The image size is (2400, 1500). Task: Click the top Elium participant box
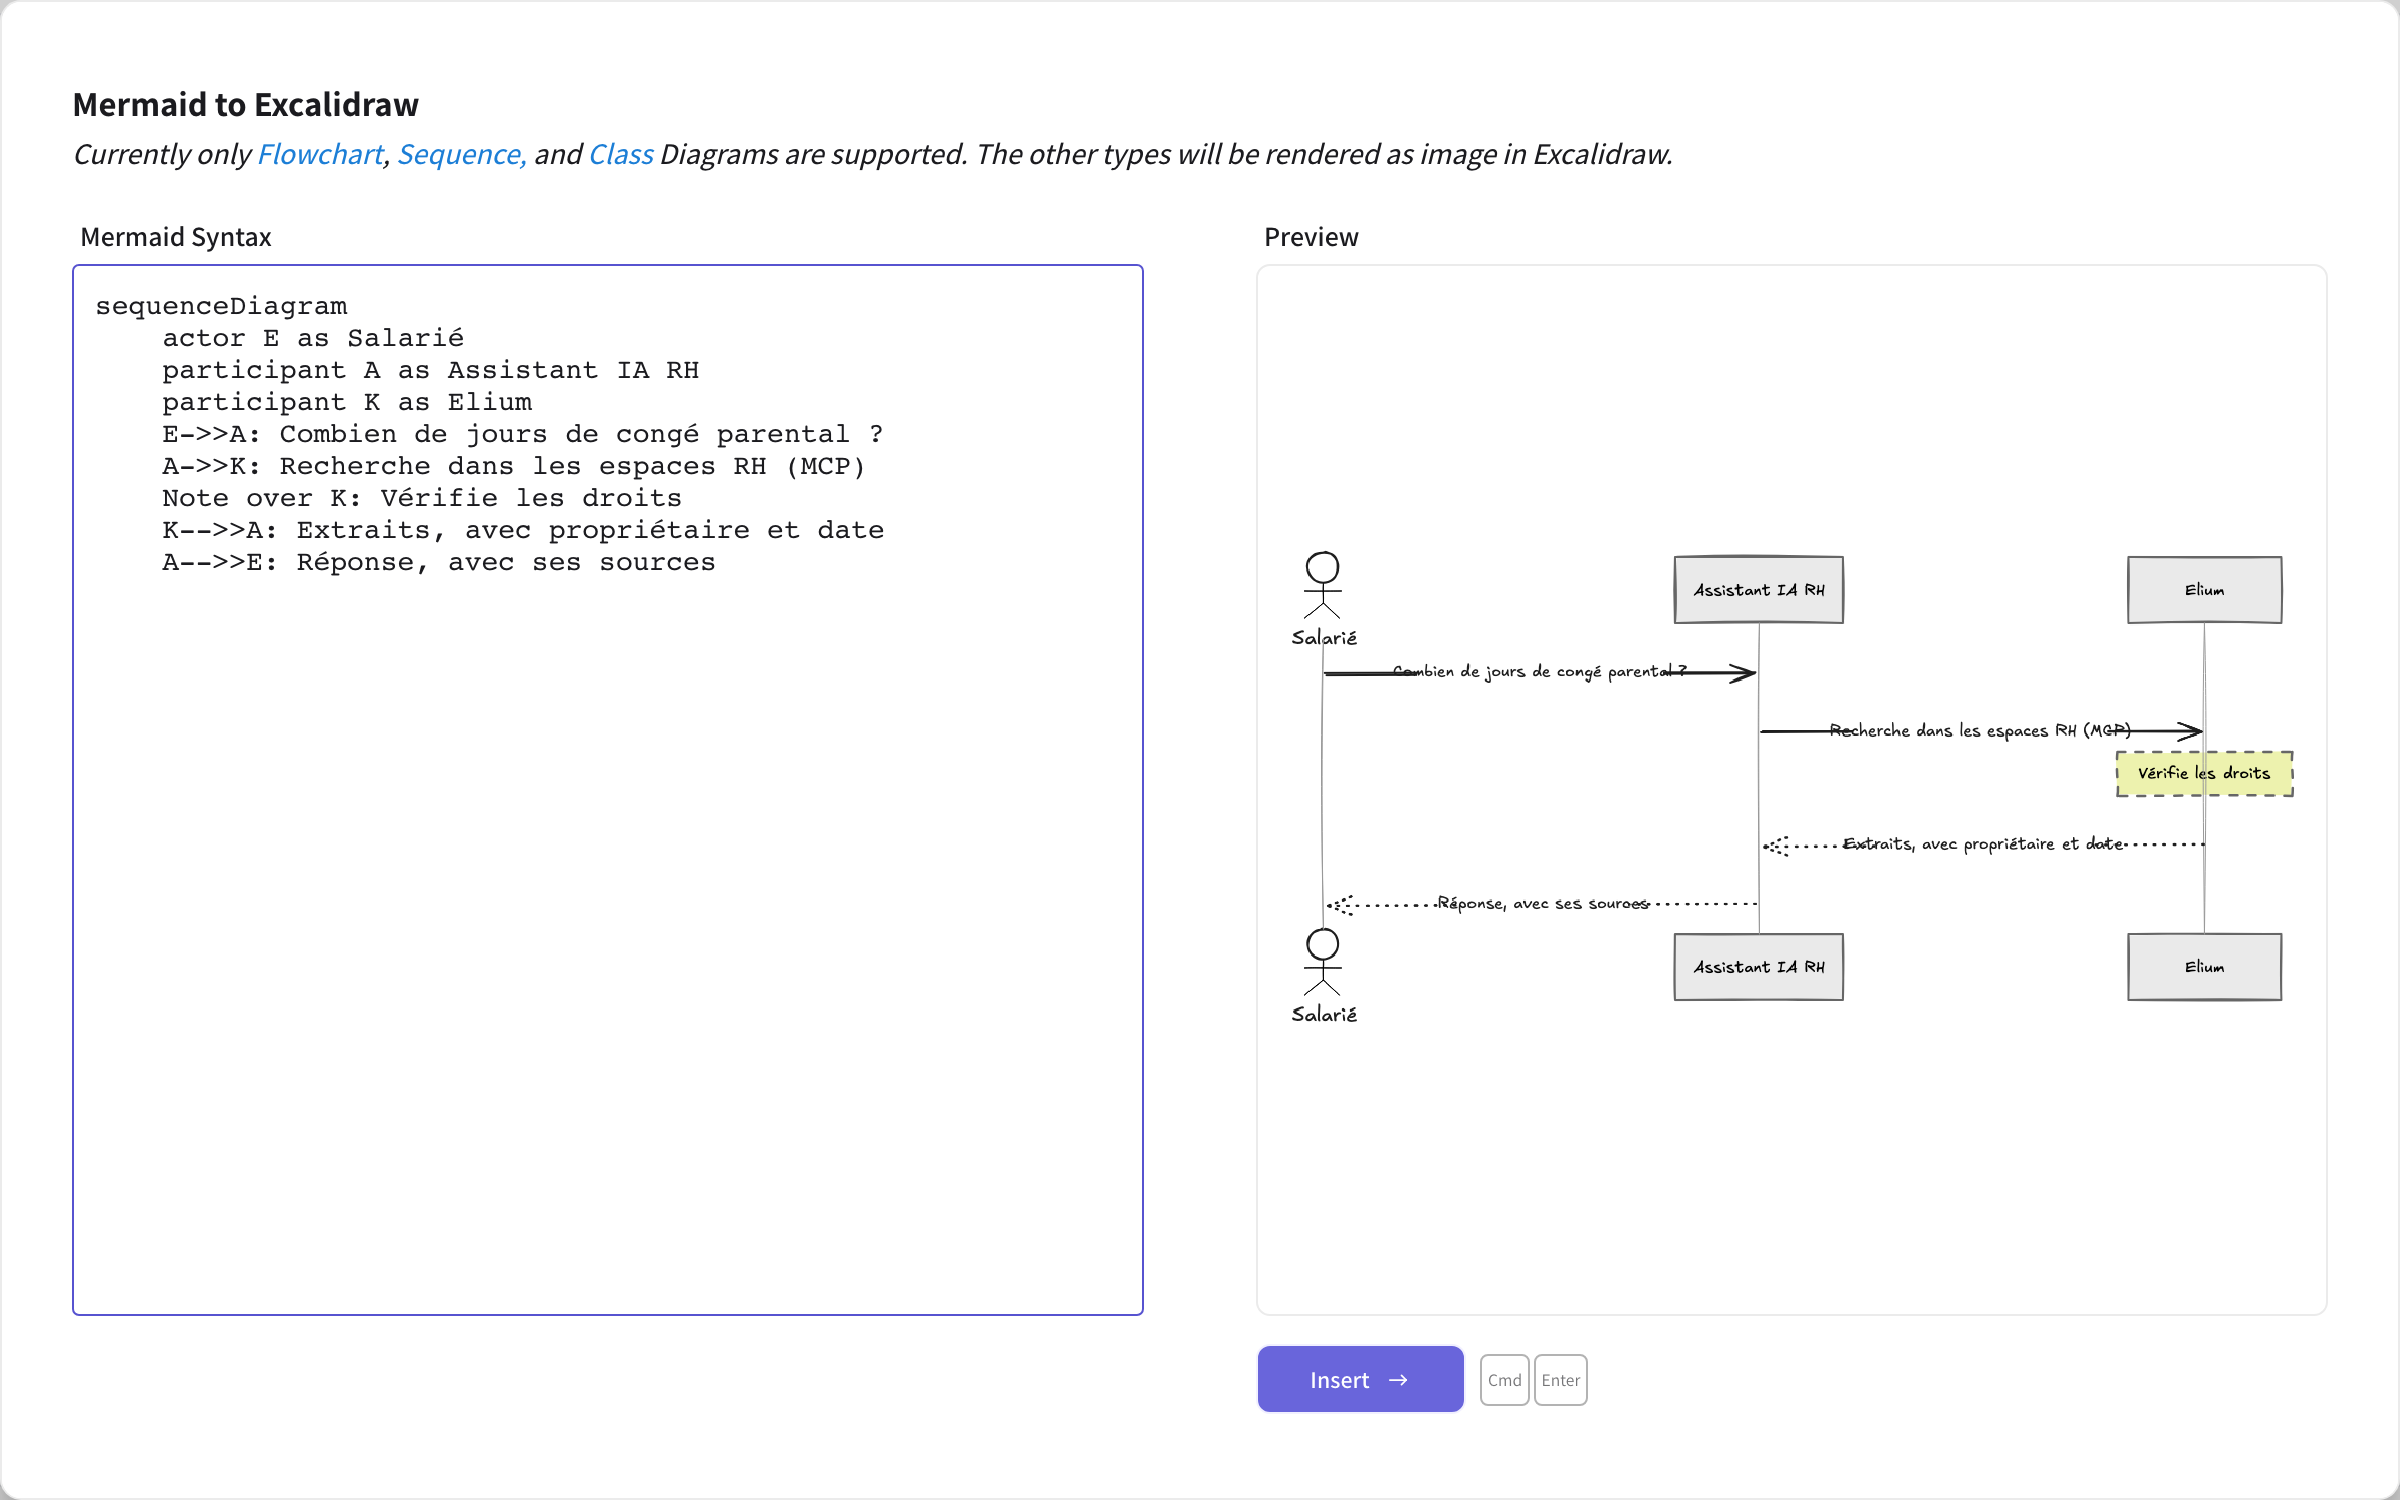(x=2205, y=590)
